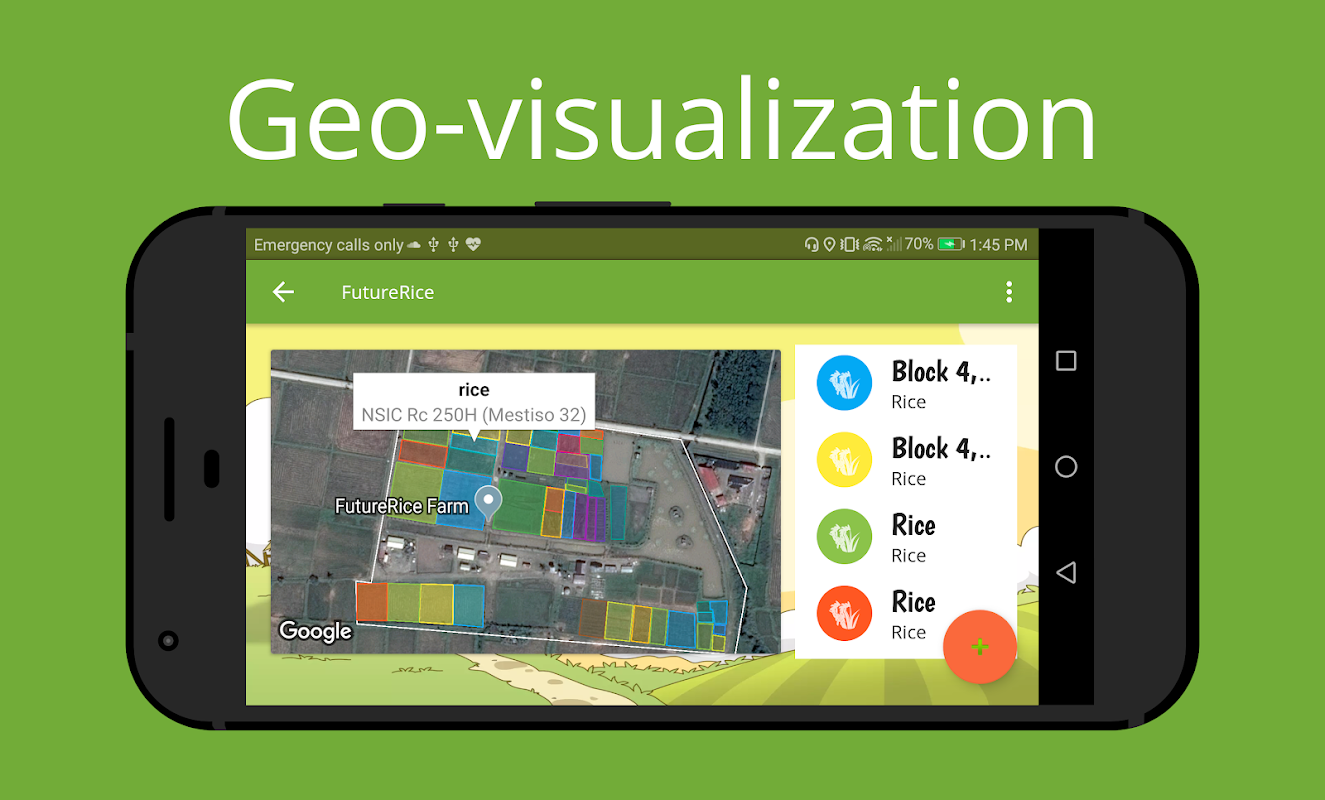The image size is (1325, 800).
Task: Tap the back arrow in the FutureRice toolbar
Action: (x=284, y=292)
